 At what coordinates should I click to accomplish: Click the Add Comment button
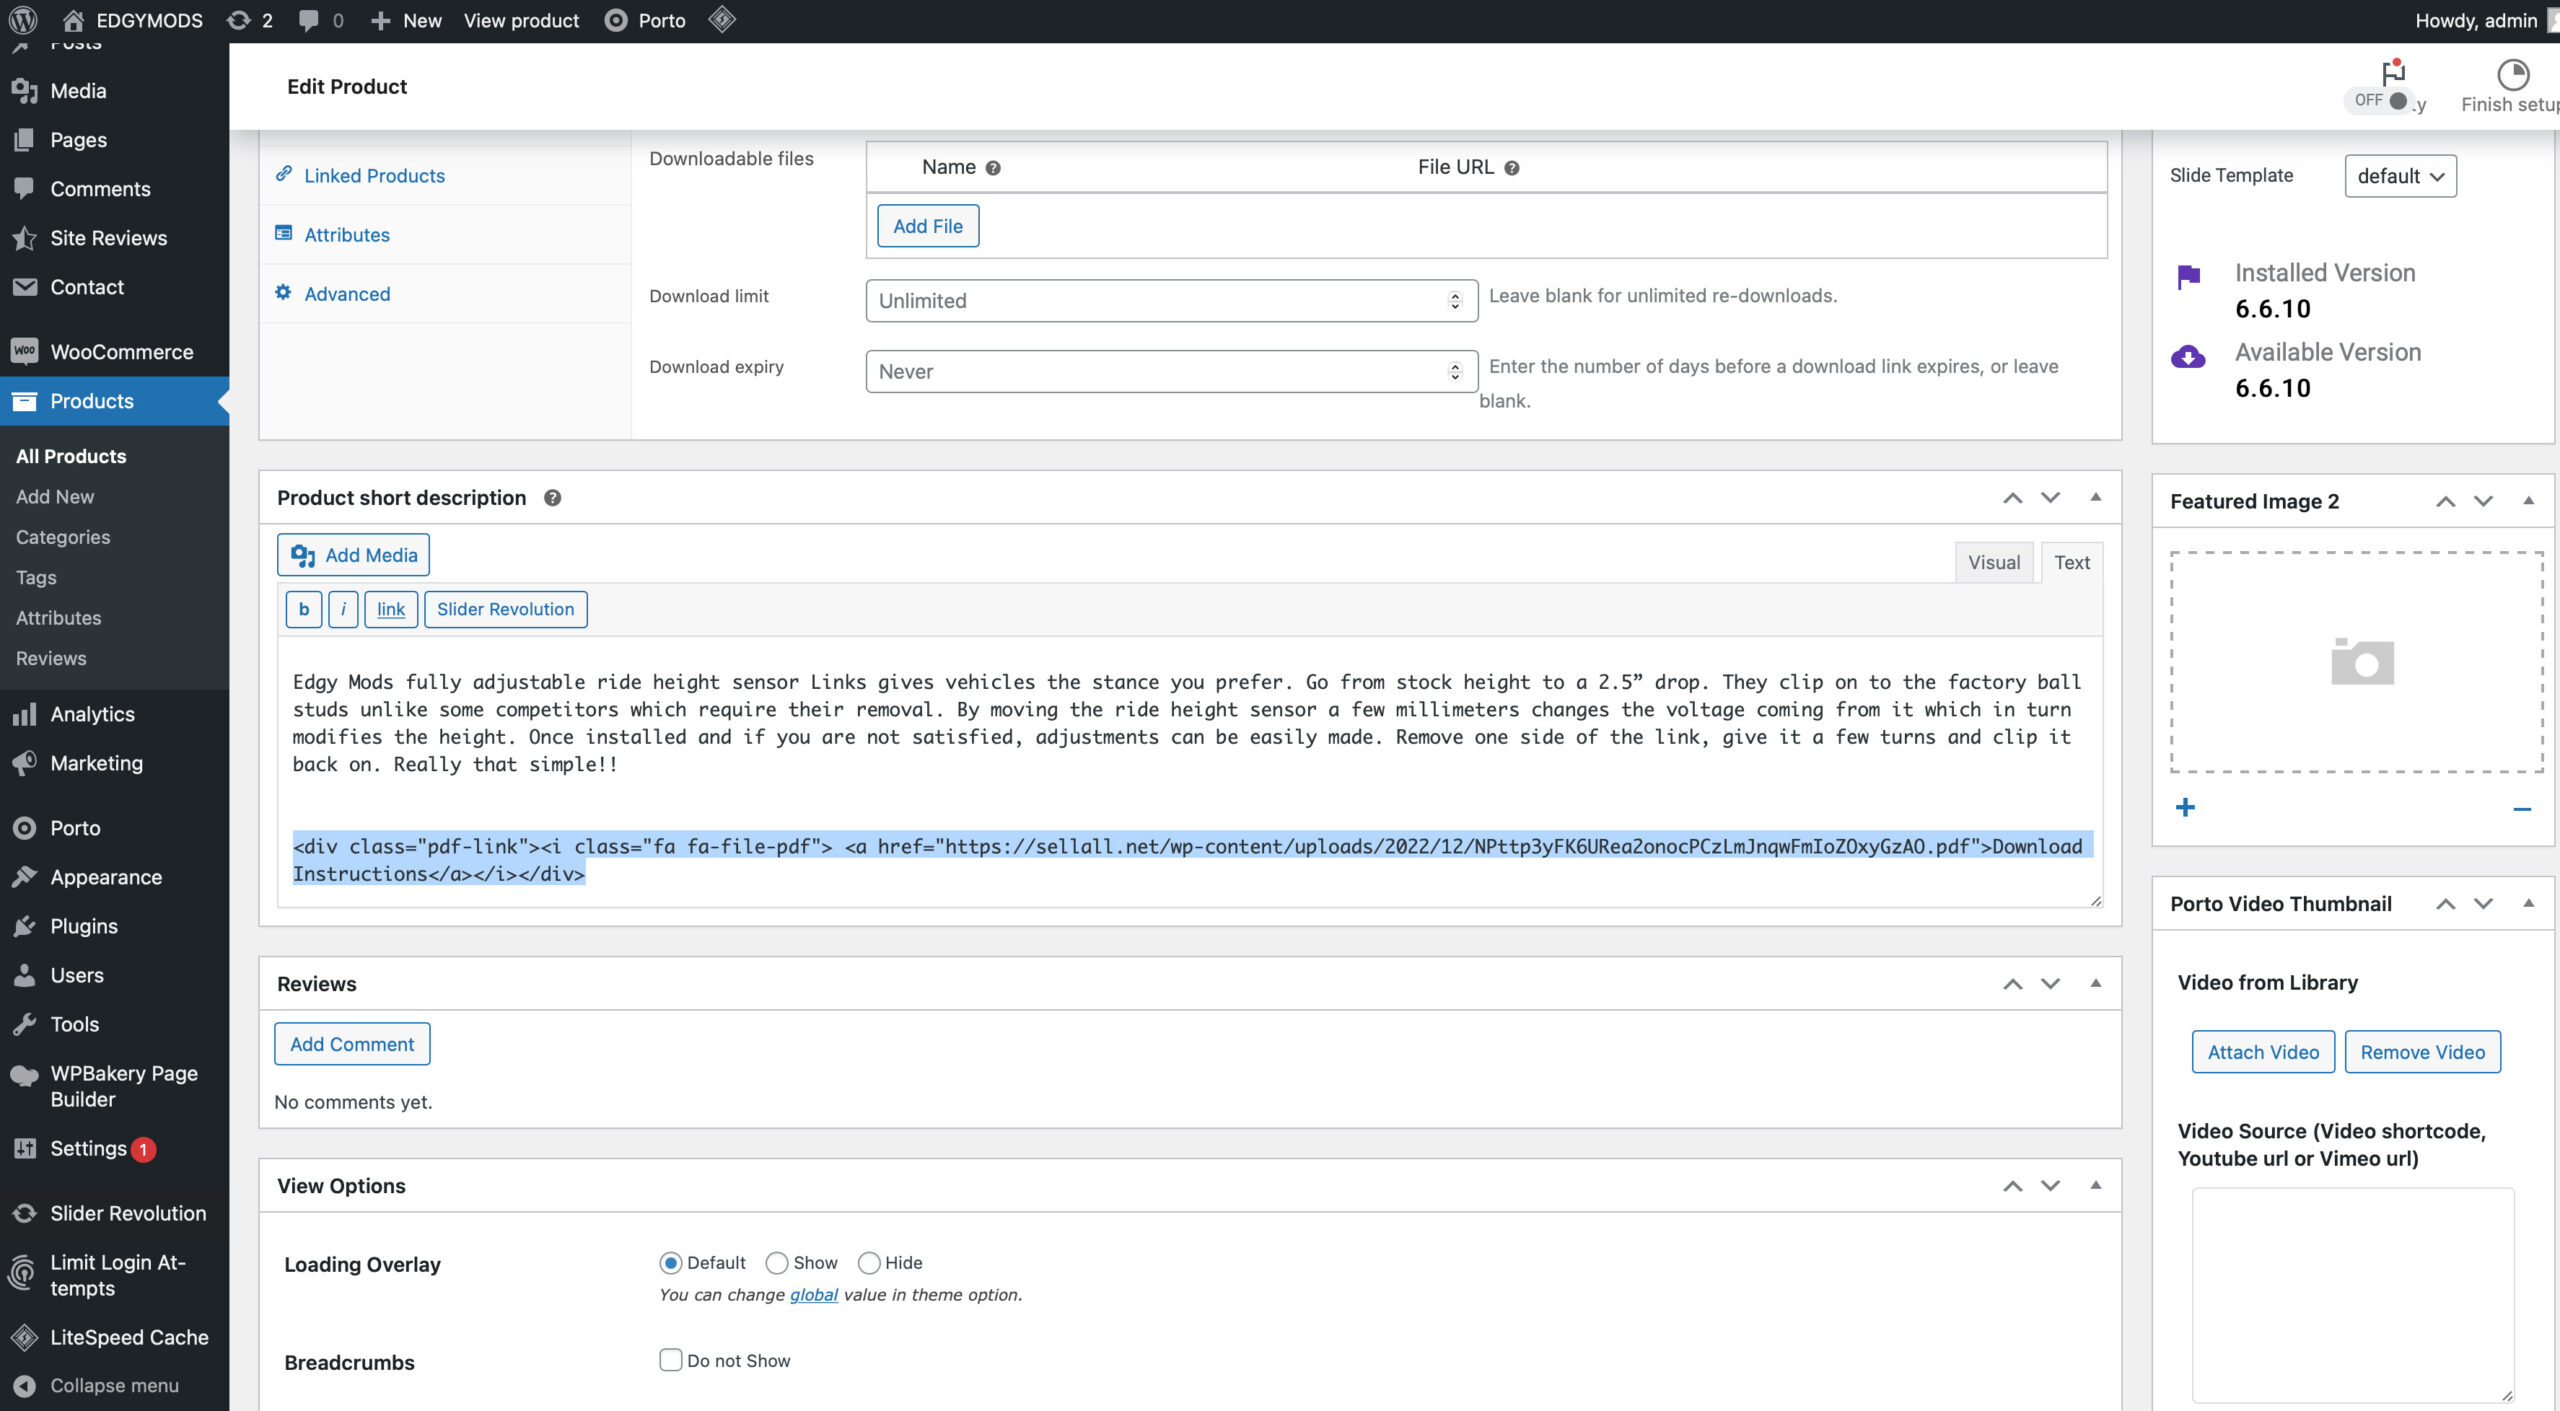352,1044
